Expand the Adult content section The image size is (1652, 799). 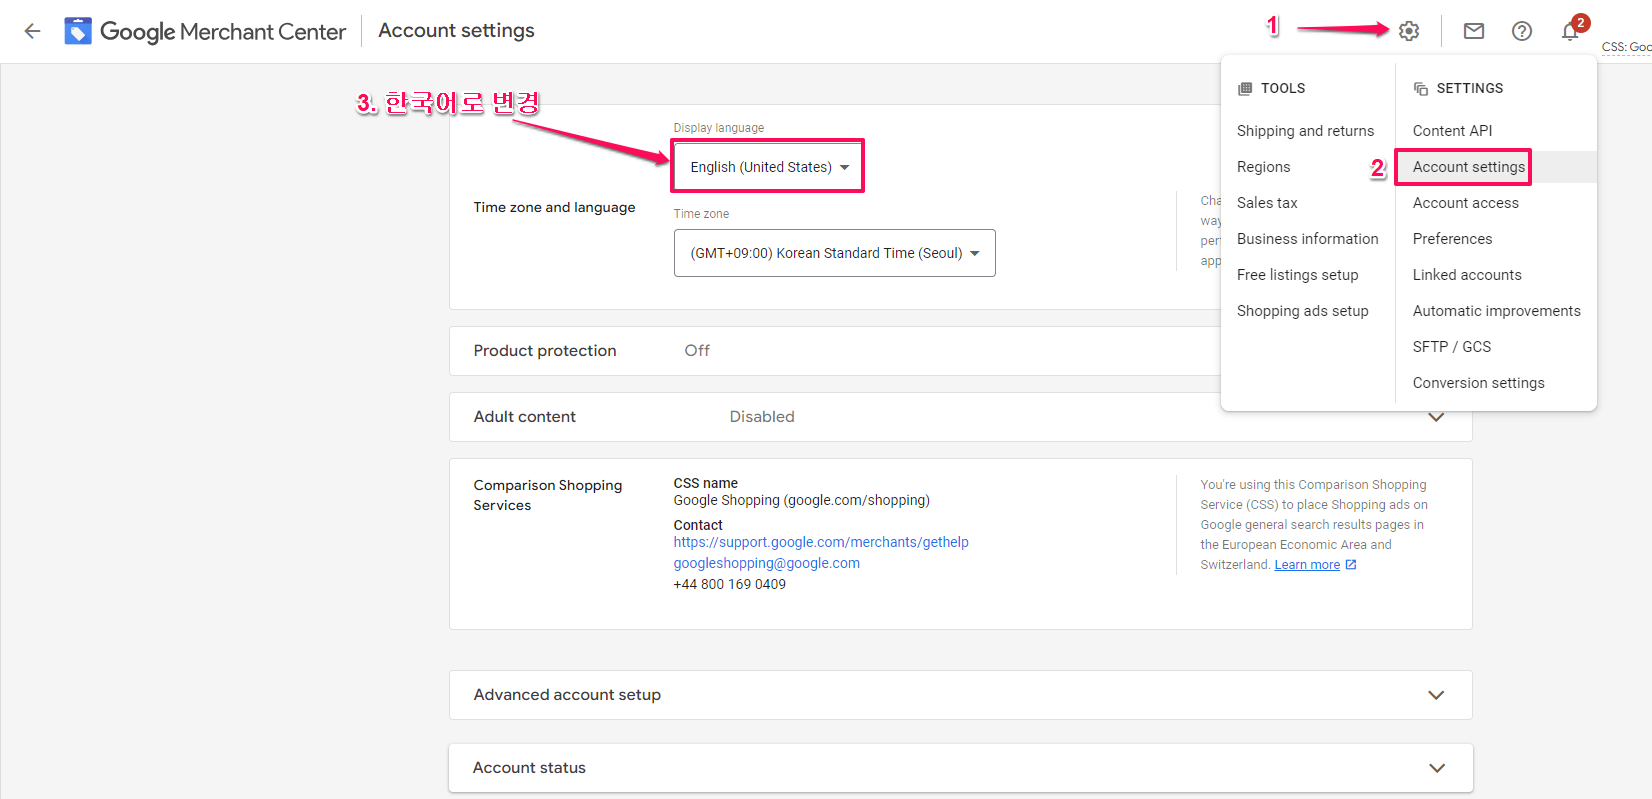click(x=1436, y=417)
